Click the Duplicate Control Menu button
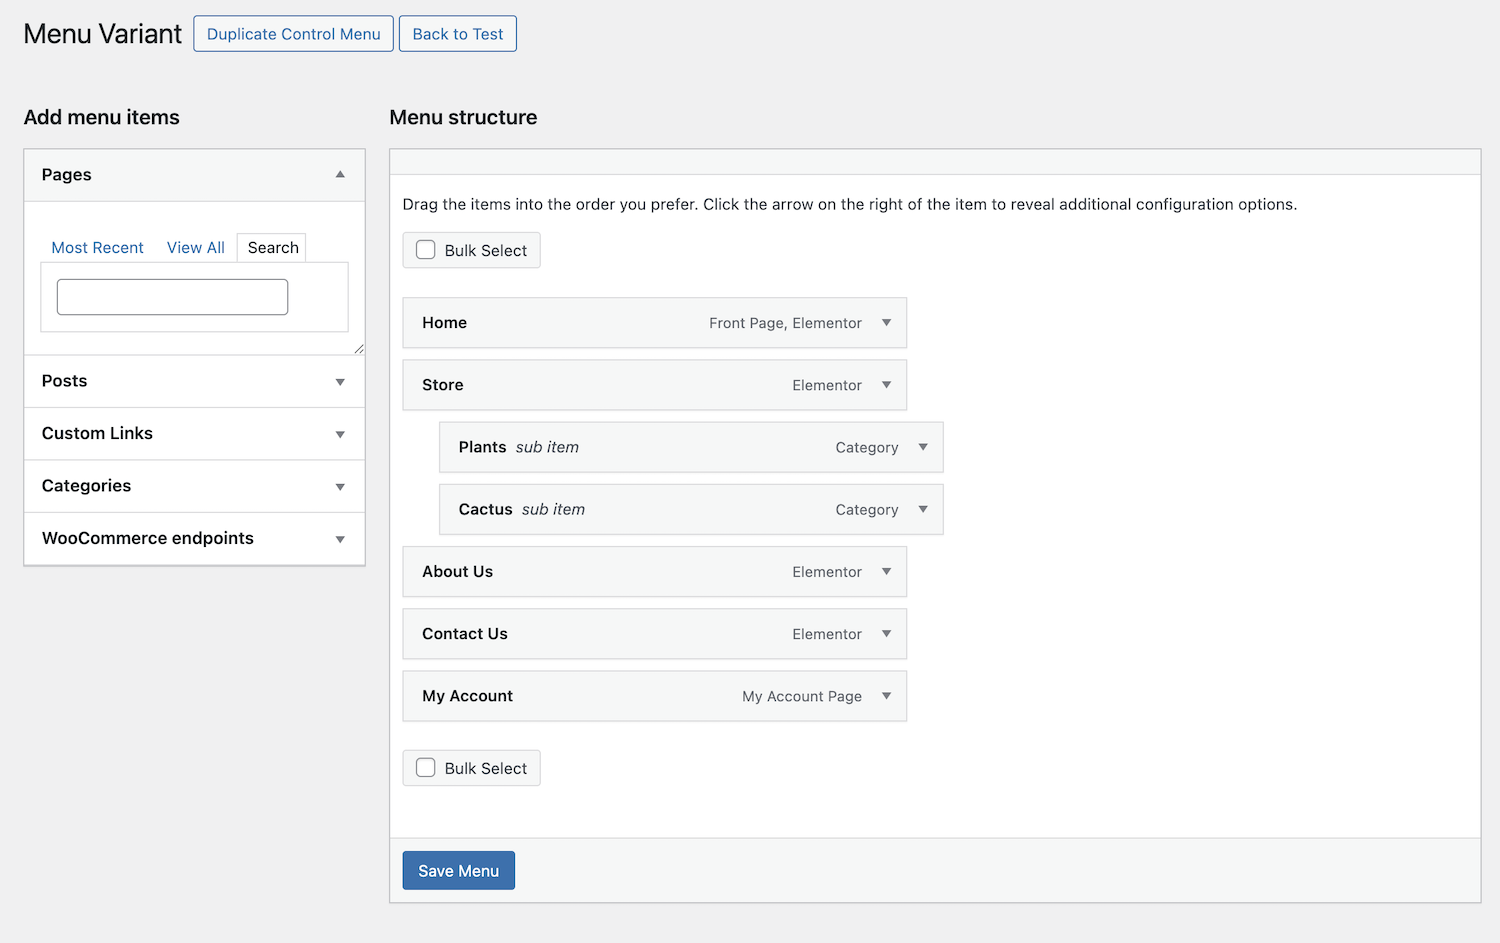The height and width of the screenshot is (943, 1500). (293, 33)
